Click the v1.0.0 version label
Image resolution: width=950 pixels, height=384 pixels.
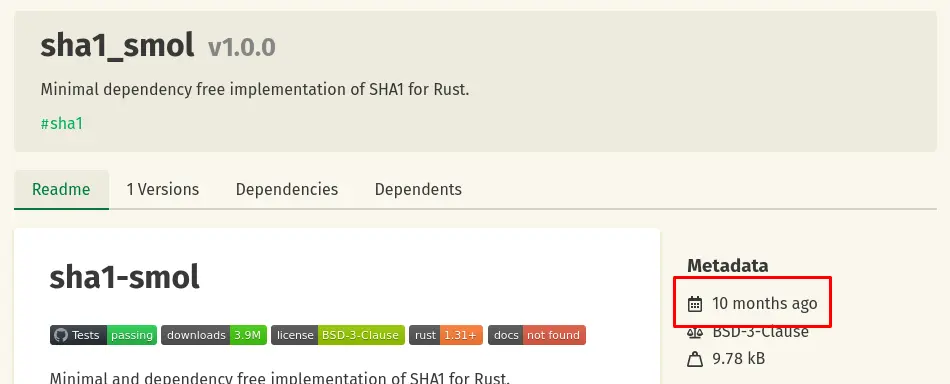click(242, 47)
